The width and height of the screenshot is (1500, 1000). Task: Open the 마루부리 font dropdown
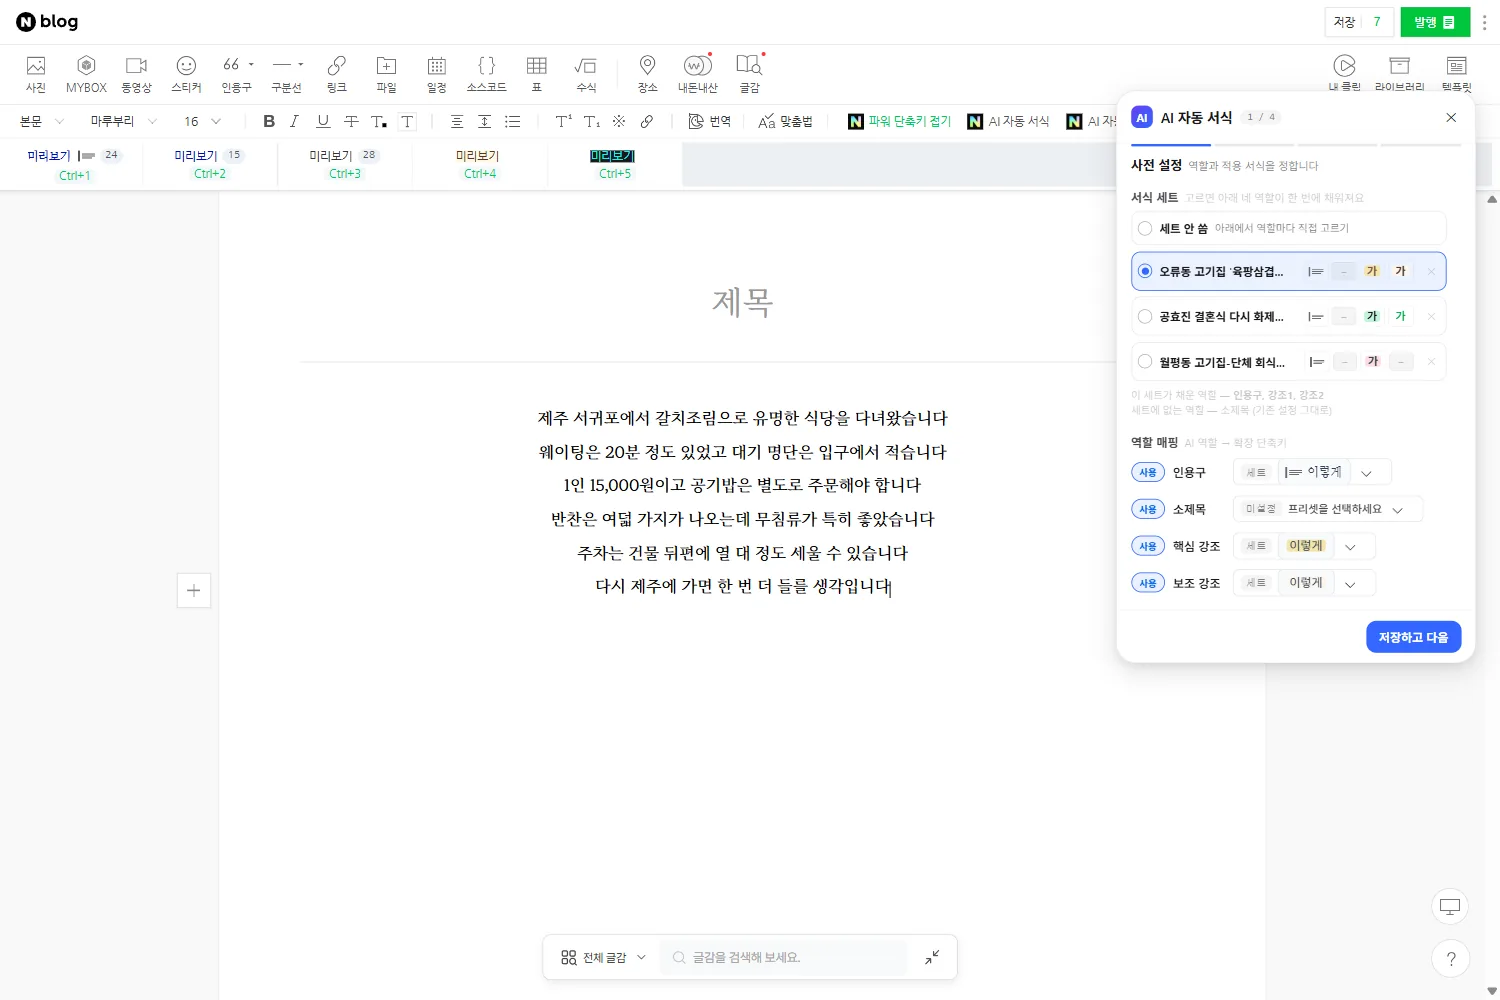coord(123,121)
